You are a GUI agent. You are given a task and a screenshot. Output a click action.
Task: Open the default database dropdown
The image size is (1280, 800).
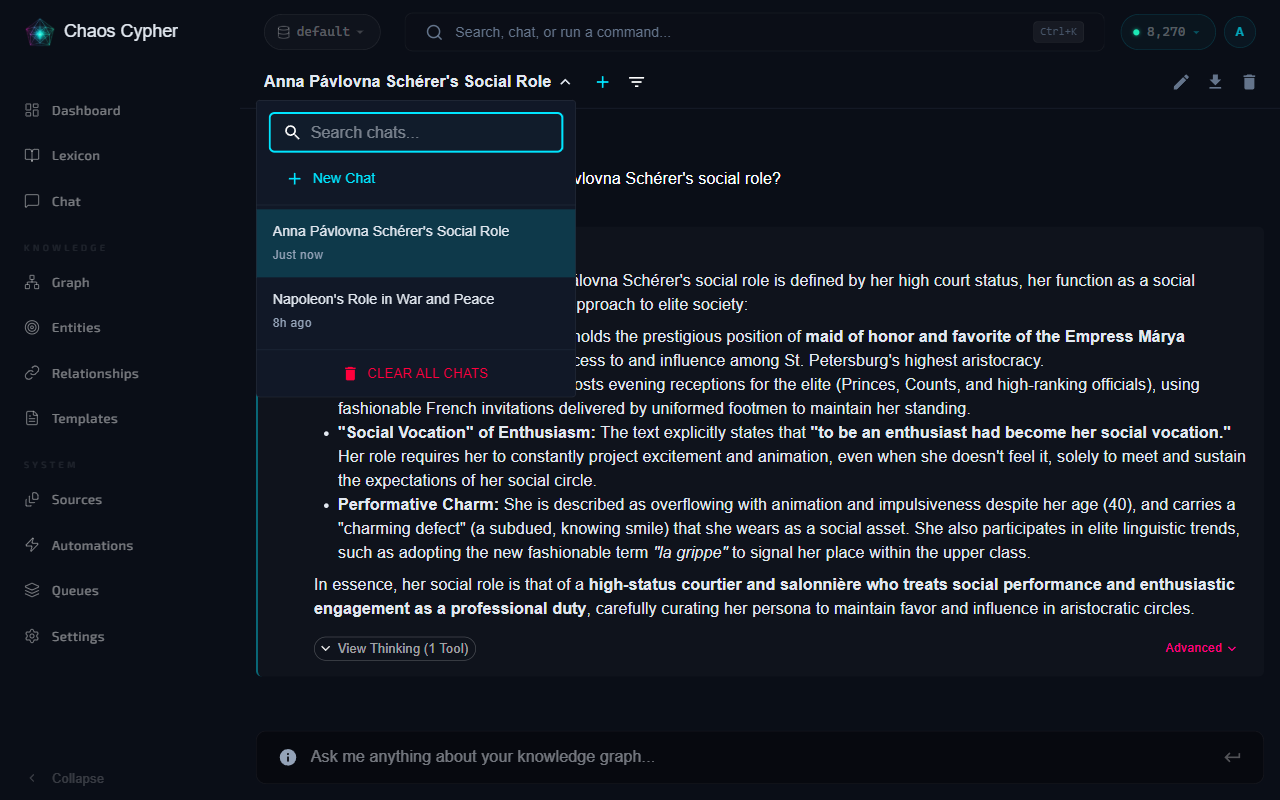pos(322,32)
